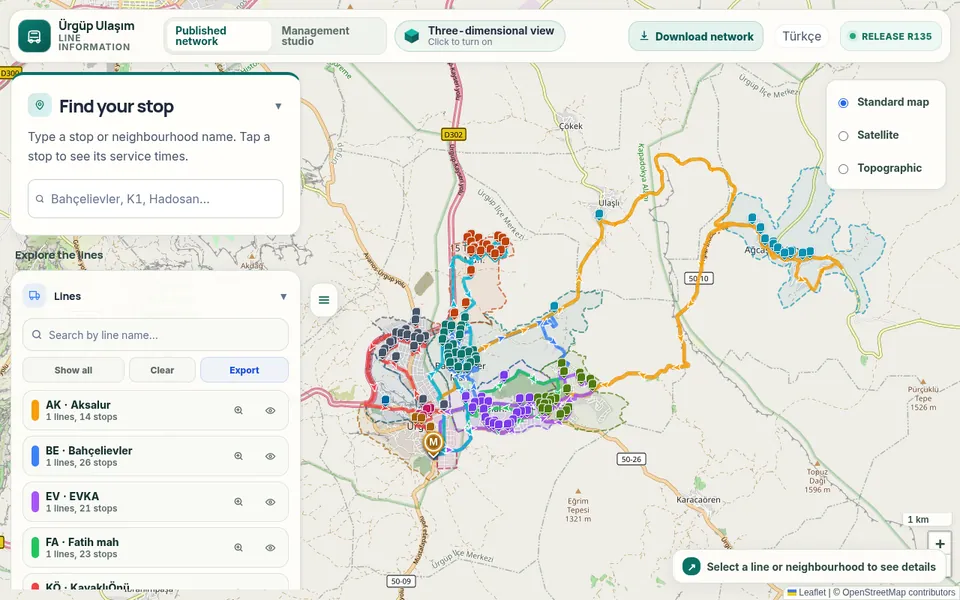Click the M terminal marker on map
This screenshot has width=960, height=600.
433,443
